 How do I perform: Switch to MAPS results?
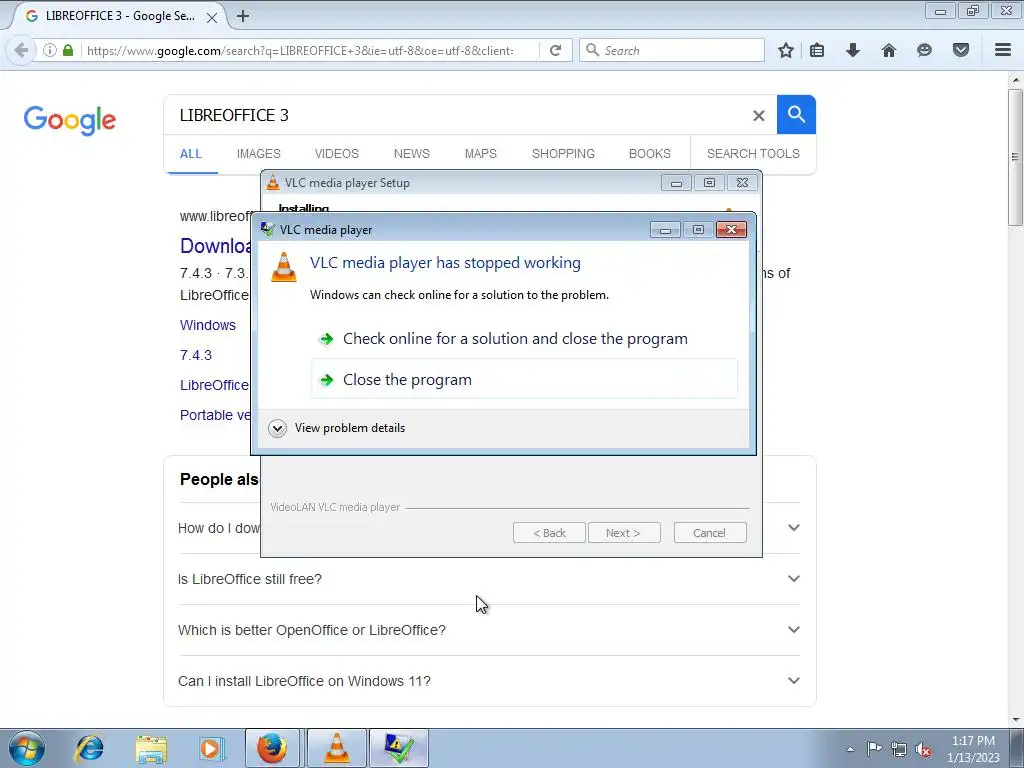click(481, 154)
